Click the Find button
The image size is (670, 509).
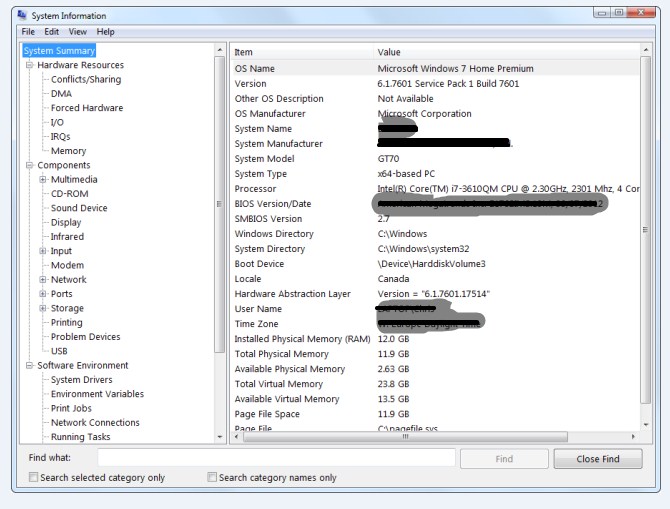tap(504, 459)
